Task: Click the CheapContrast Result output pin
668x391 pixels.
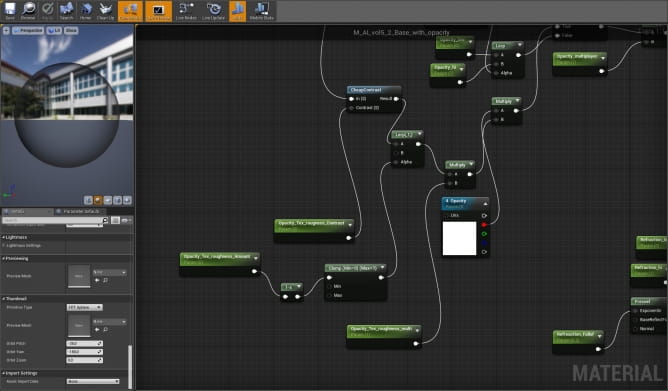Action: [x=396, y=99]
